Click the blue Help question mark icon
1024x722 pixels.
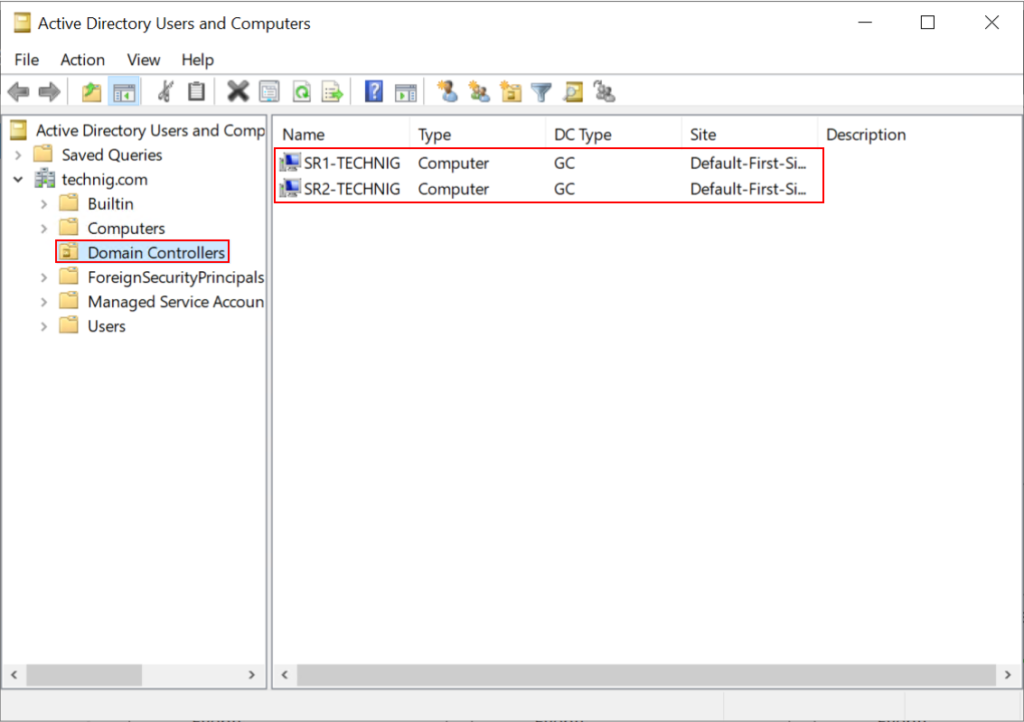(374, 91)
